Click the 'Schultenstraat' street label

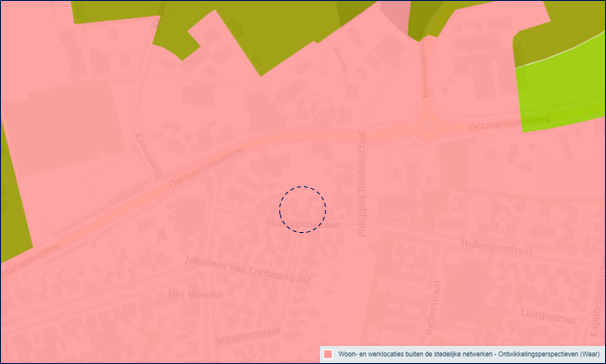[x=247, y=336]
